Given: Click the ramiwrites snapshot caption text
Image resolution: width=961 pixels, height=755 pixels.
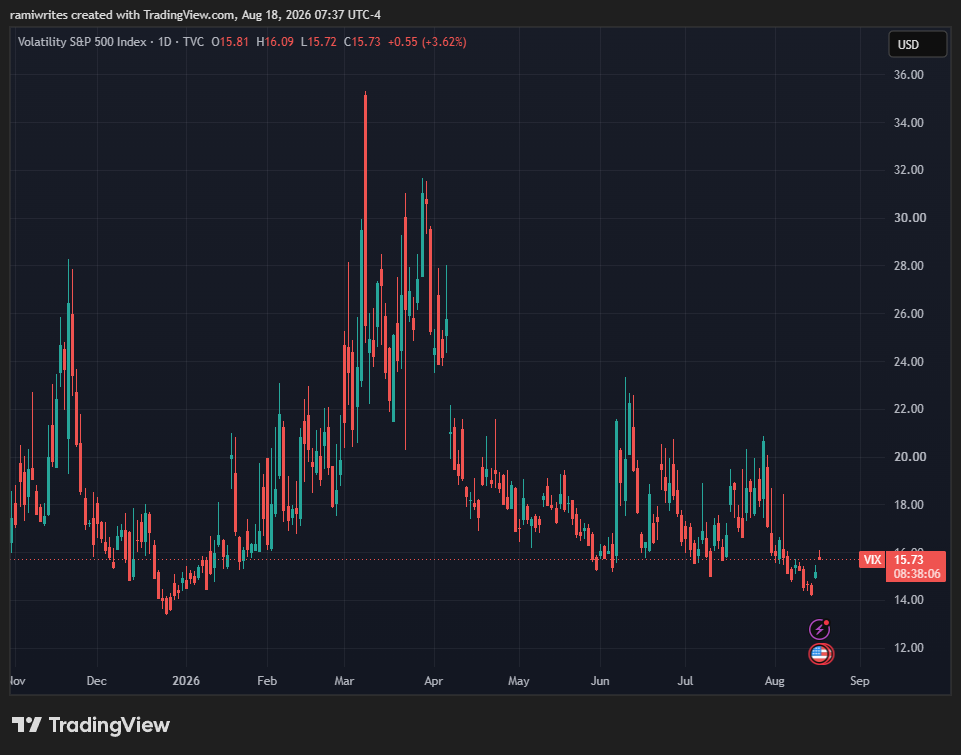Looking at the screenshot, I should [x=196, y=14].
